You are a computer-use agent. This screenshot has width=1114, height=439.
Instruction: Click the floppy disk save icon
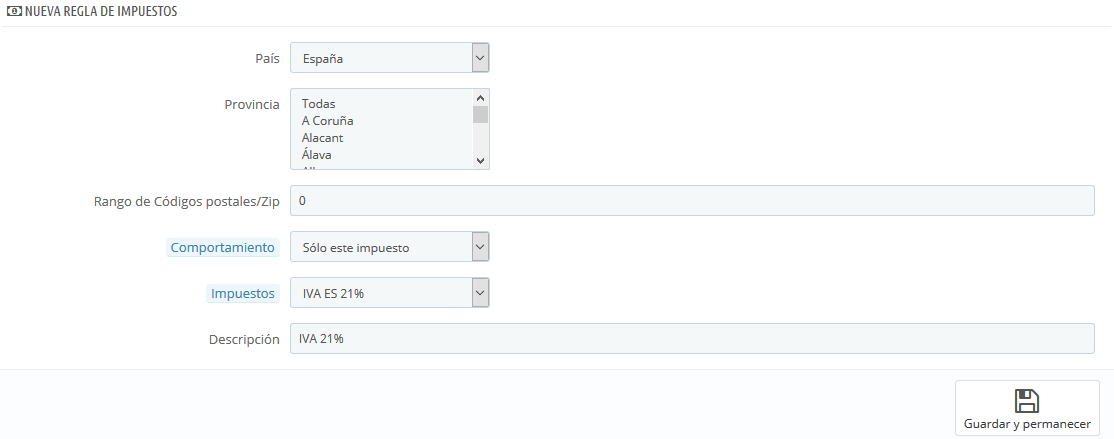click(1027, 401)
